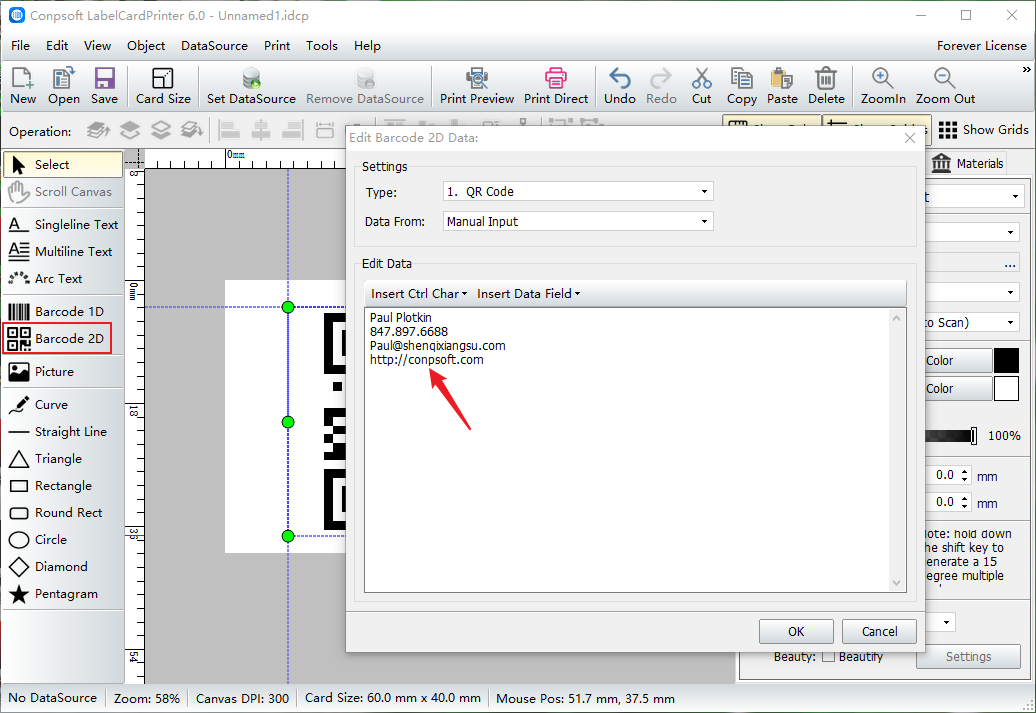Image resolution: width=1036 pixels, height=713 pixels.
Task: Open the Object menu
Action: click(146, 46)
